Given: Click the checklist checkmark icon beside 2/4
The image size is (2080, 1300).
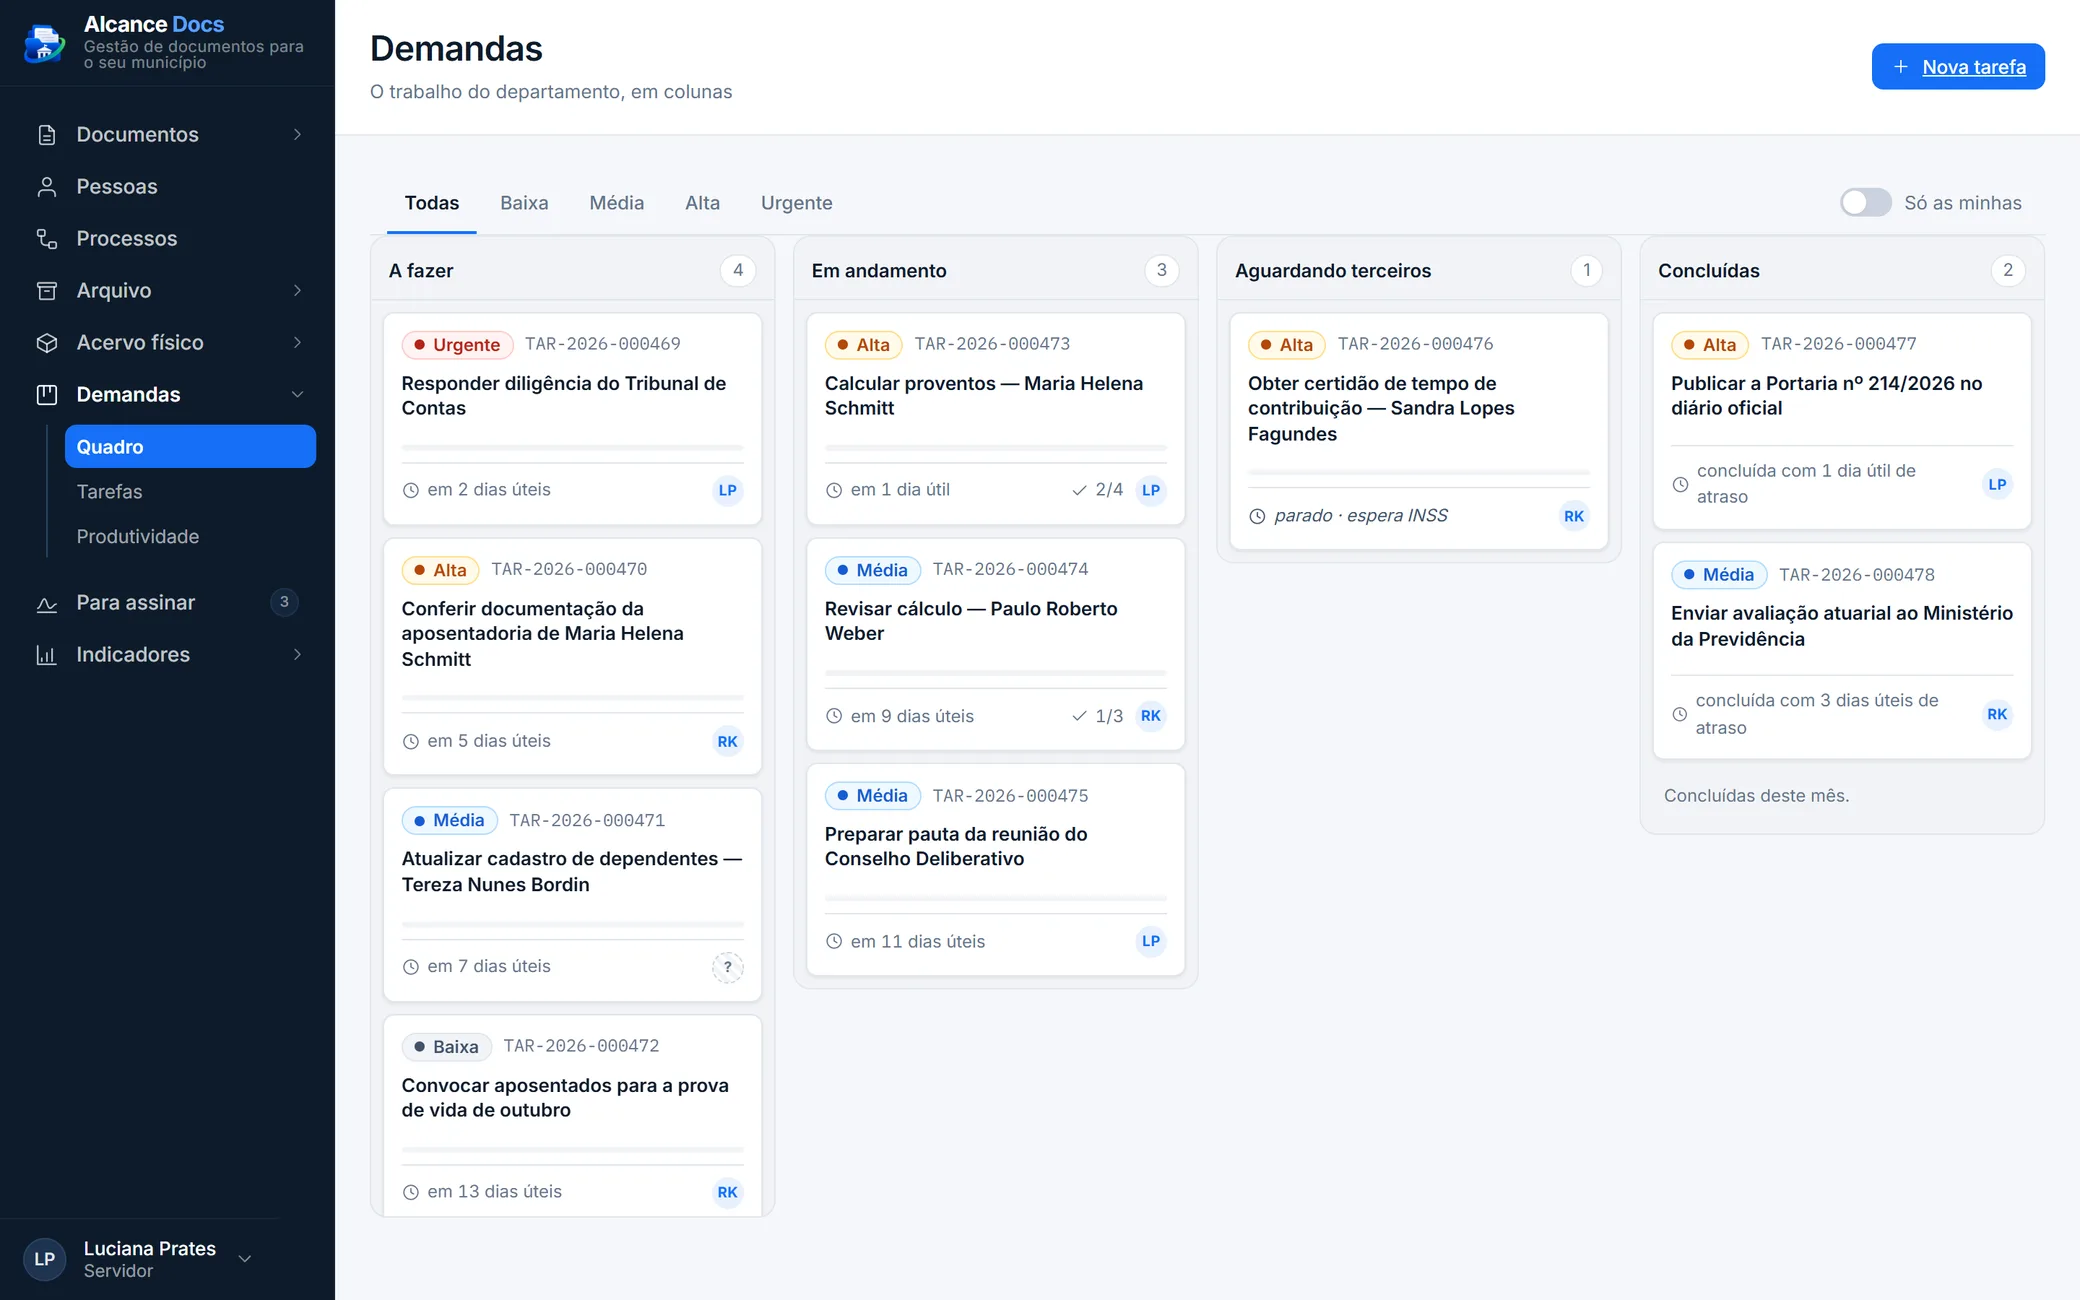Looking at the screenshot, I should (x=1079, y=490).
